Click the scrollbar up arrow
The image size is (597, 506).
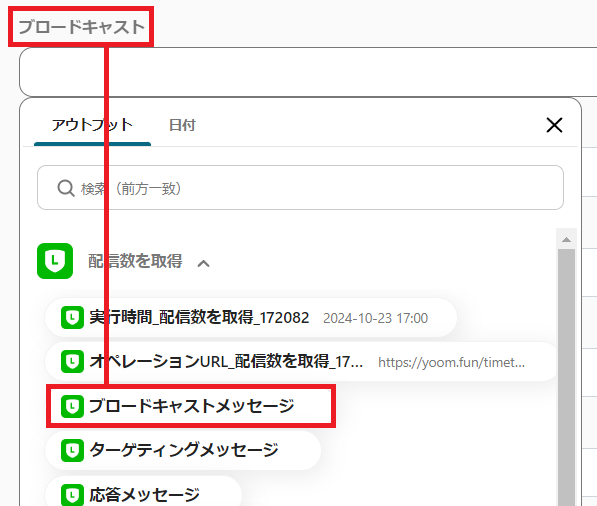click(567, 239)
